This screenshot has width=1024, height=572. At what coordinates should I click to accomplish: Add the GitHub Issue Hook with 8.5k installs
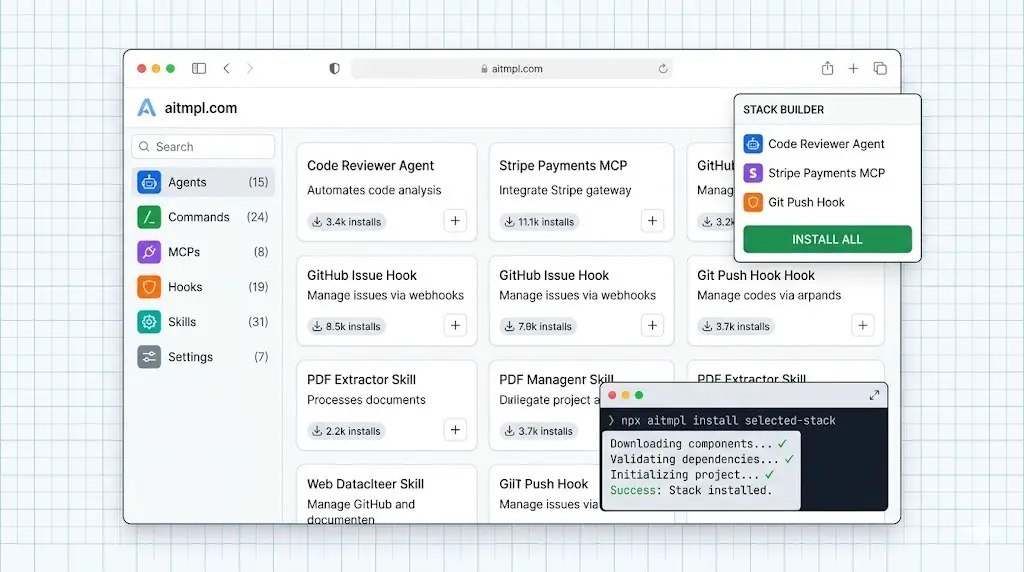click(455, 325)
